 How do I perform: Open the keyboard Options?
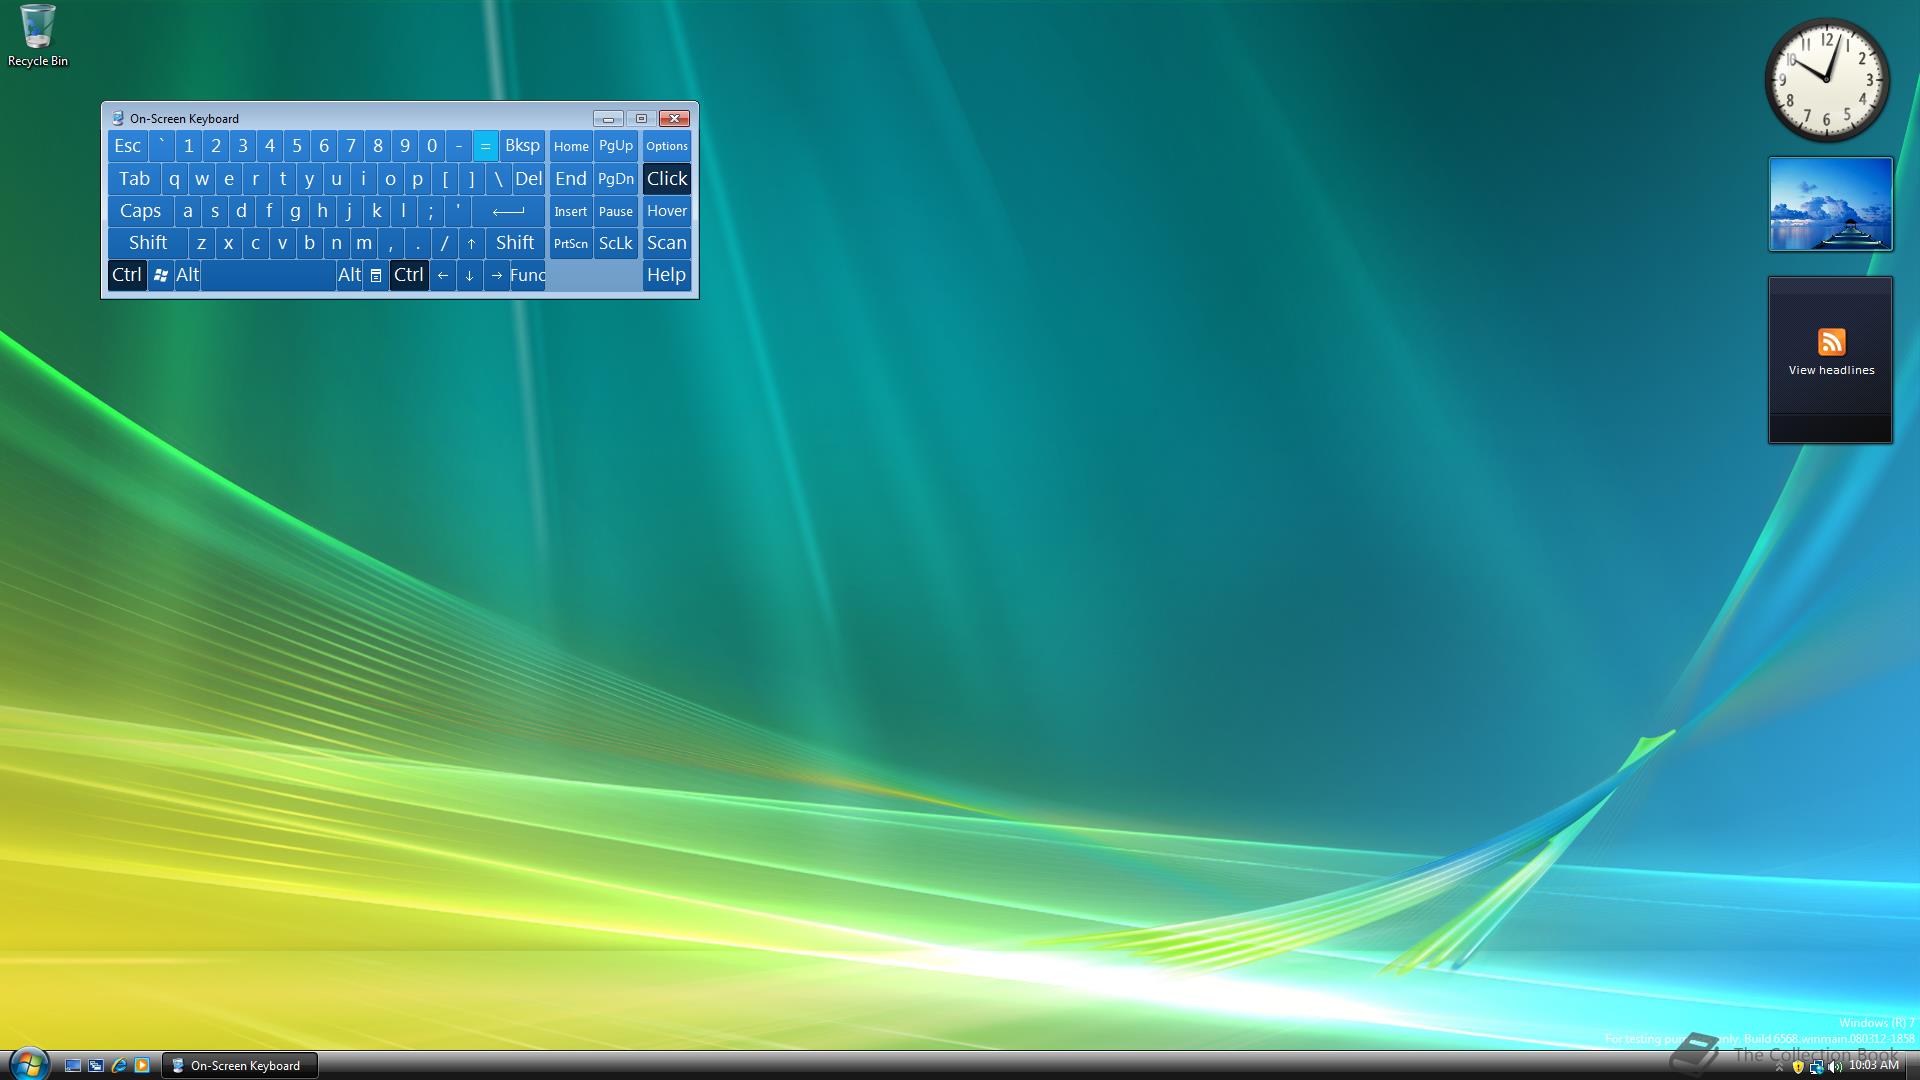tap(667, 146)
